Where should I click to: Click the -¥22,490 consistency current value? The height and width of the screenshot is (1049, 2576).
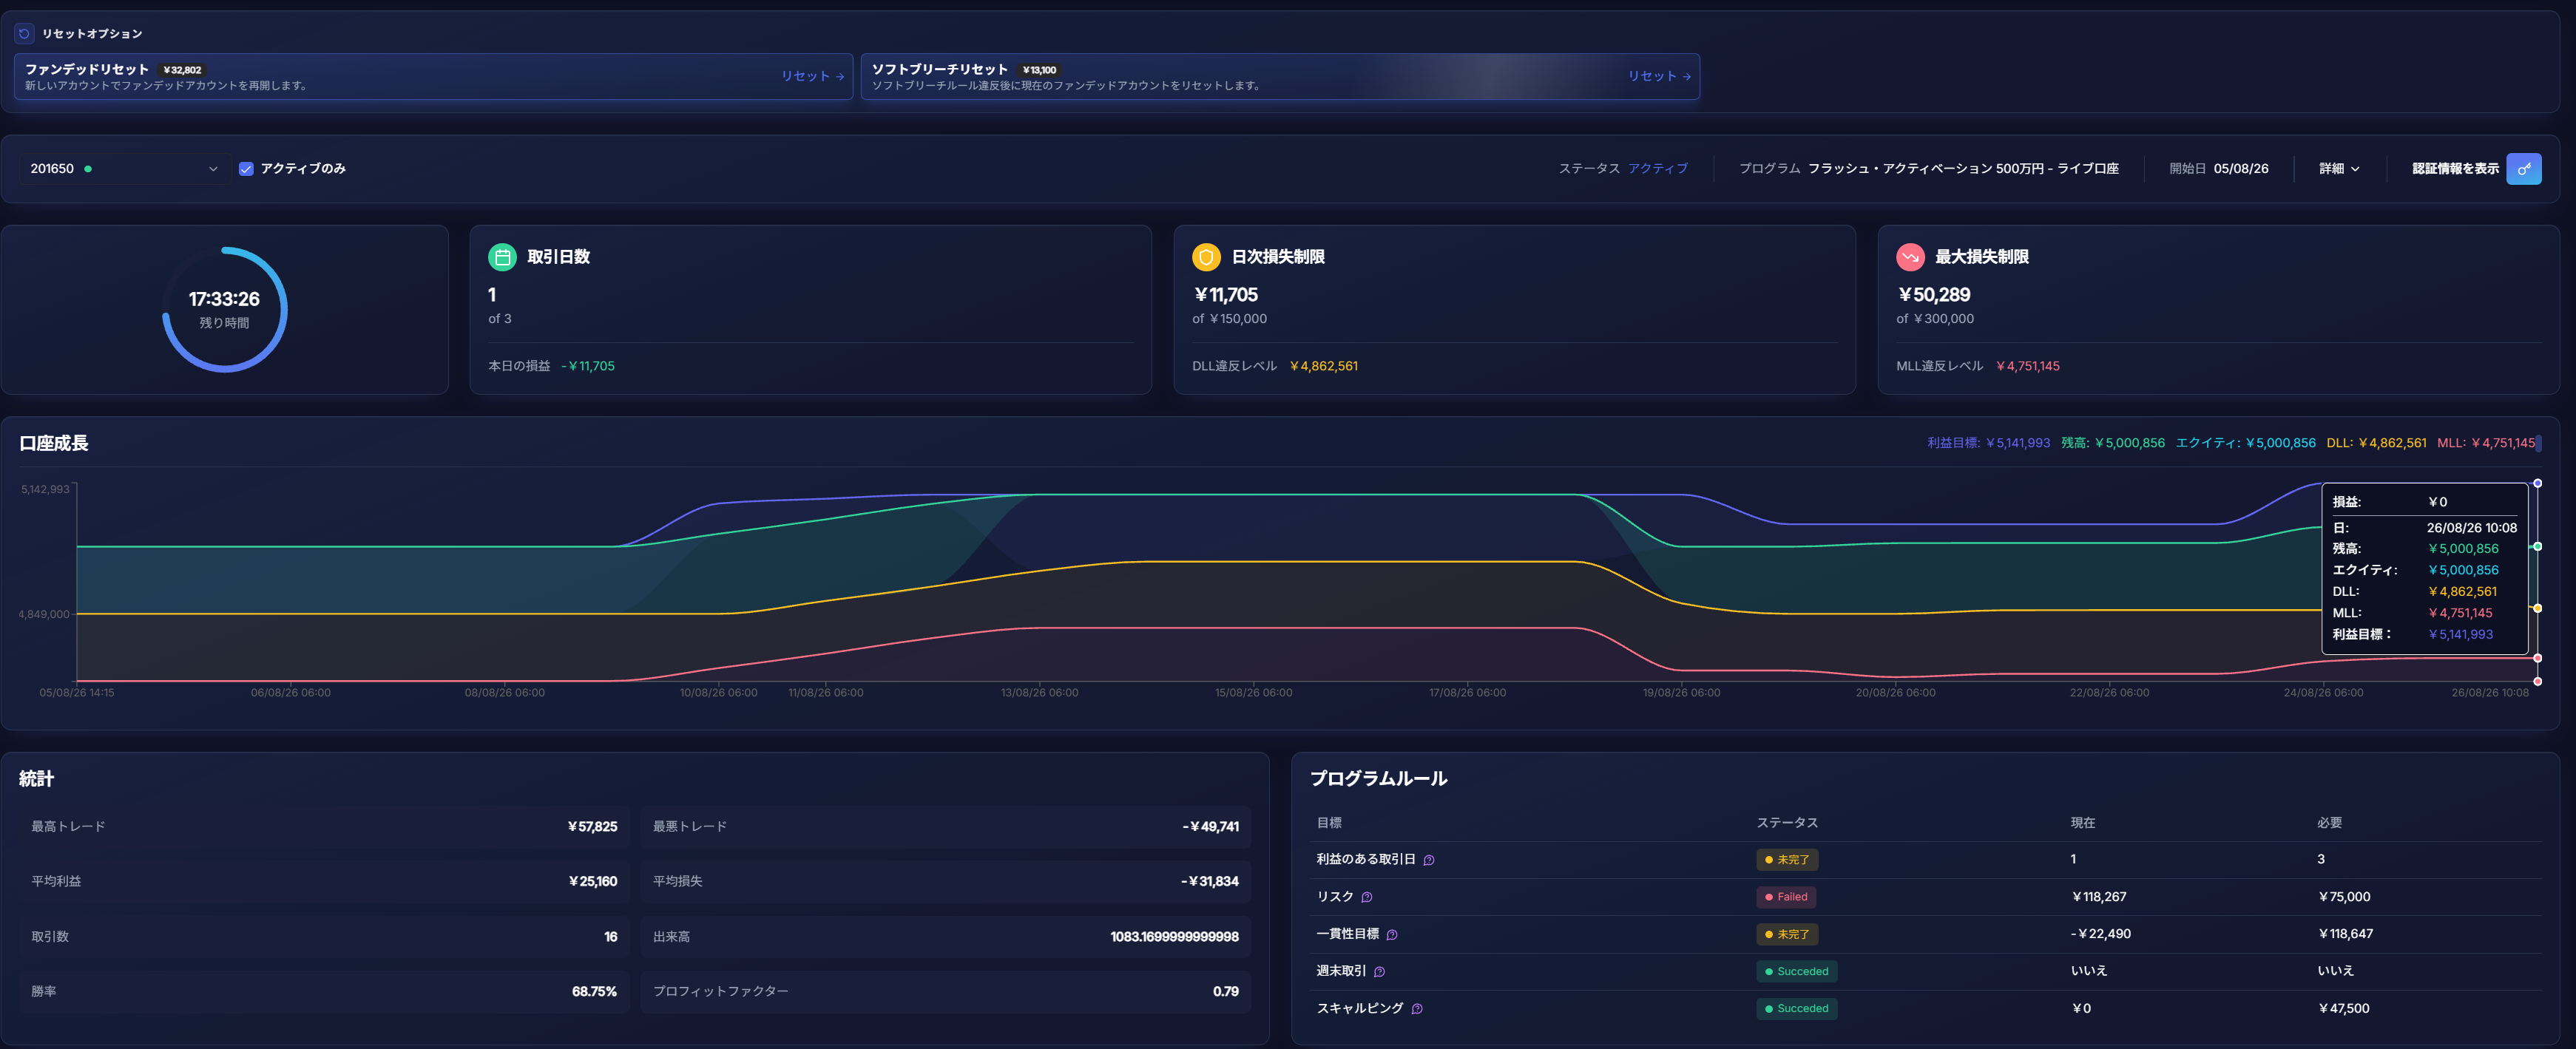pyautogui.click(x=2100, y=934)
